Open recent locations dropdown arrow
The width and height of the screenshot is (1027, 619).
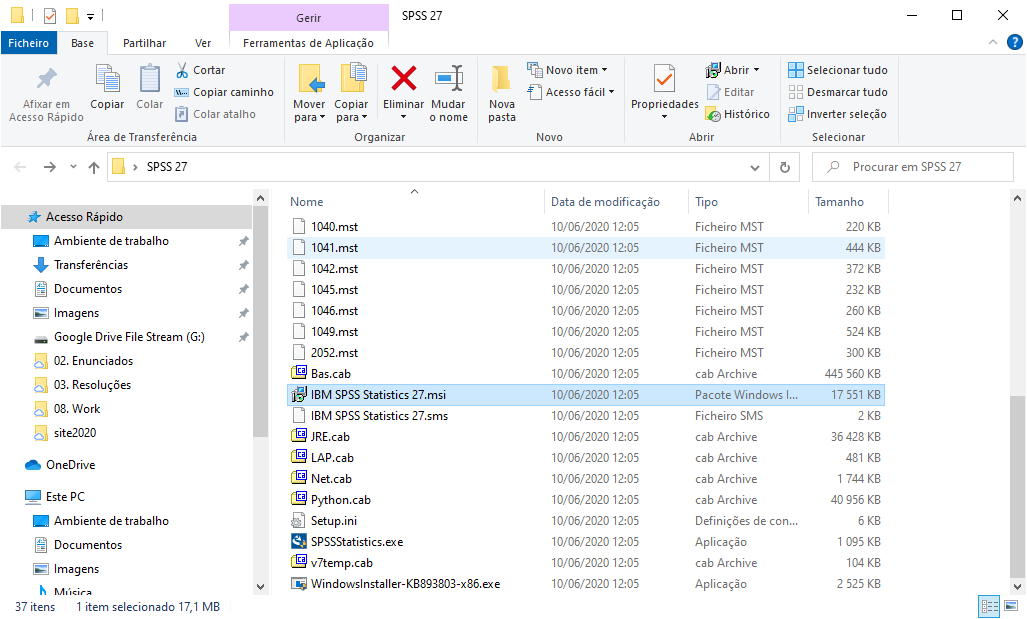pos(73,167)
